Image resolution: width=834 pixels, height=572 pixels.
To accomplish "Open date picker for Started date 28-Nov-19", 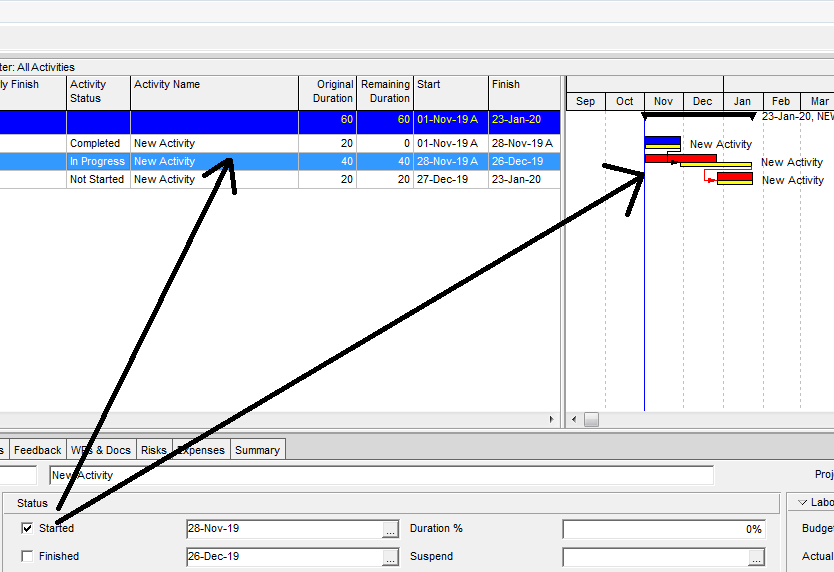I will click(x=390, y=529).
